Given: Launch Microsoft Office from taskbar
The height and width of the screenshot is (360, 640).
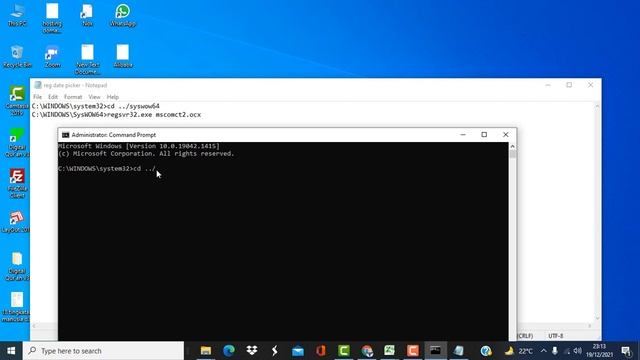Looking at the screenshot, I should coord(321,351).
